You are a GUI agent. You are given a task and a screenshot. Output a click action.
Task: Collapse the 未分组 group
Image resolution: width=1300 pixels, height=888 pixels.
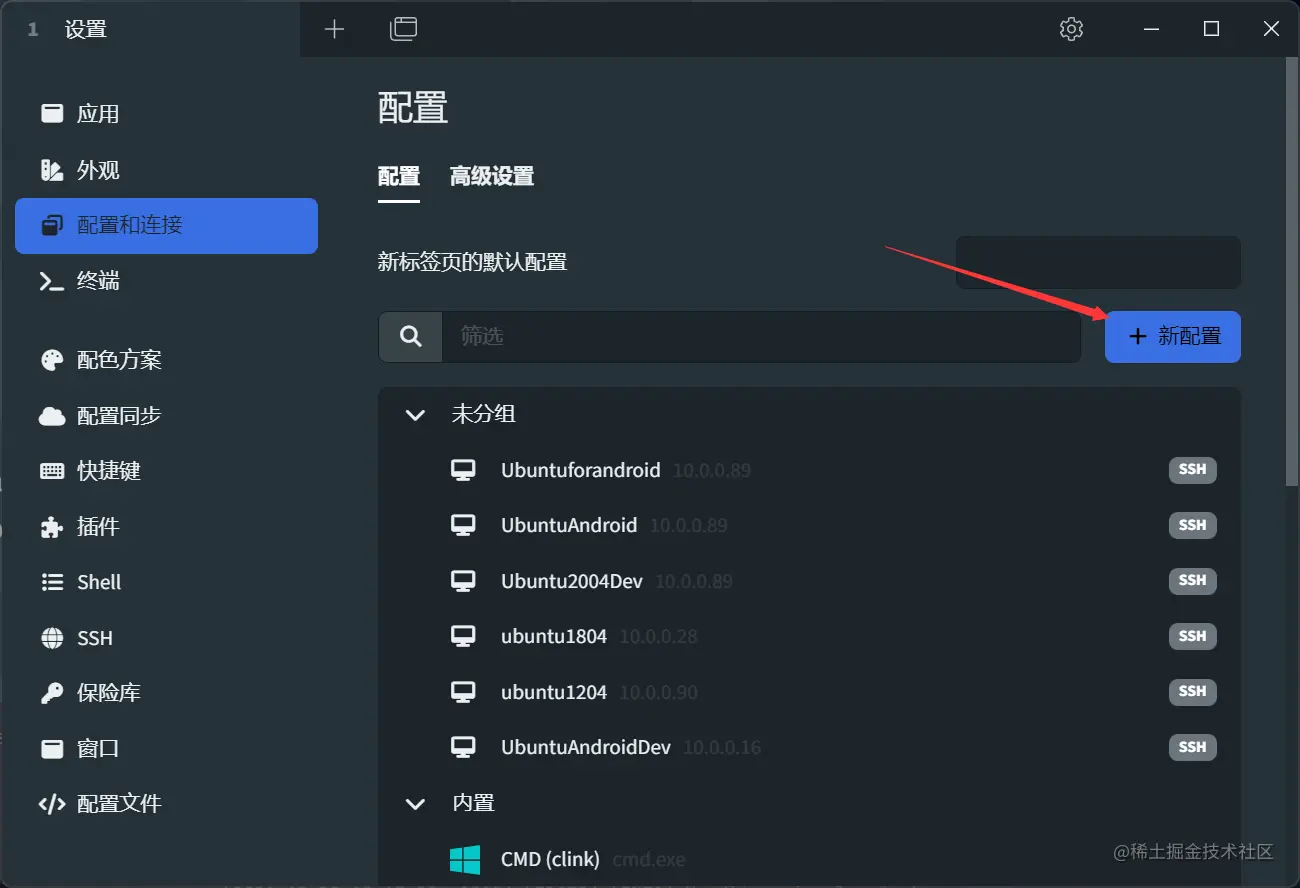click(x=415, y=414)
